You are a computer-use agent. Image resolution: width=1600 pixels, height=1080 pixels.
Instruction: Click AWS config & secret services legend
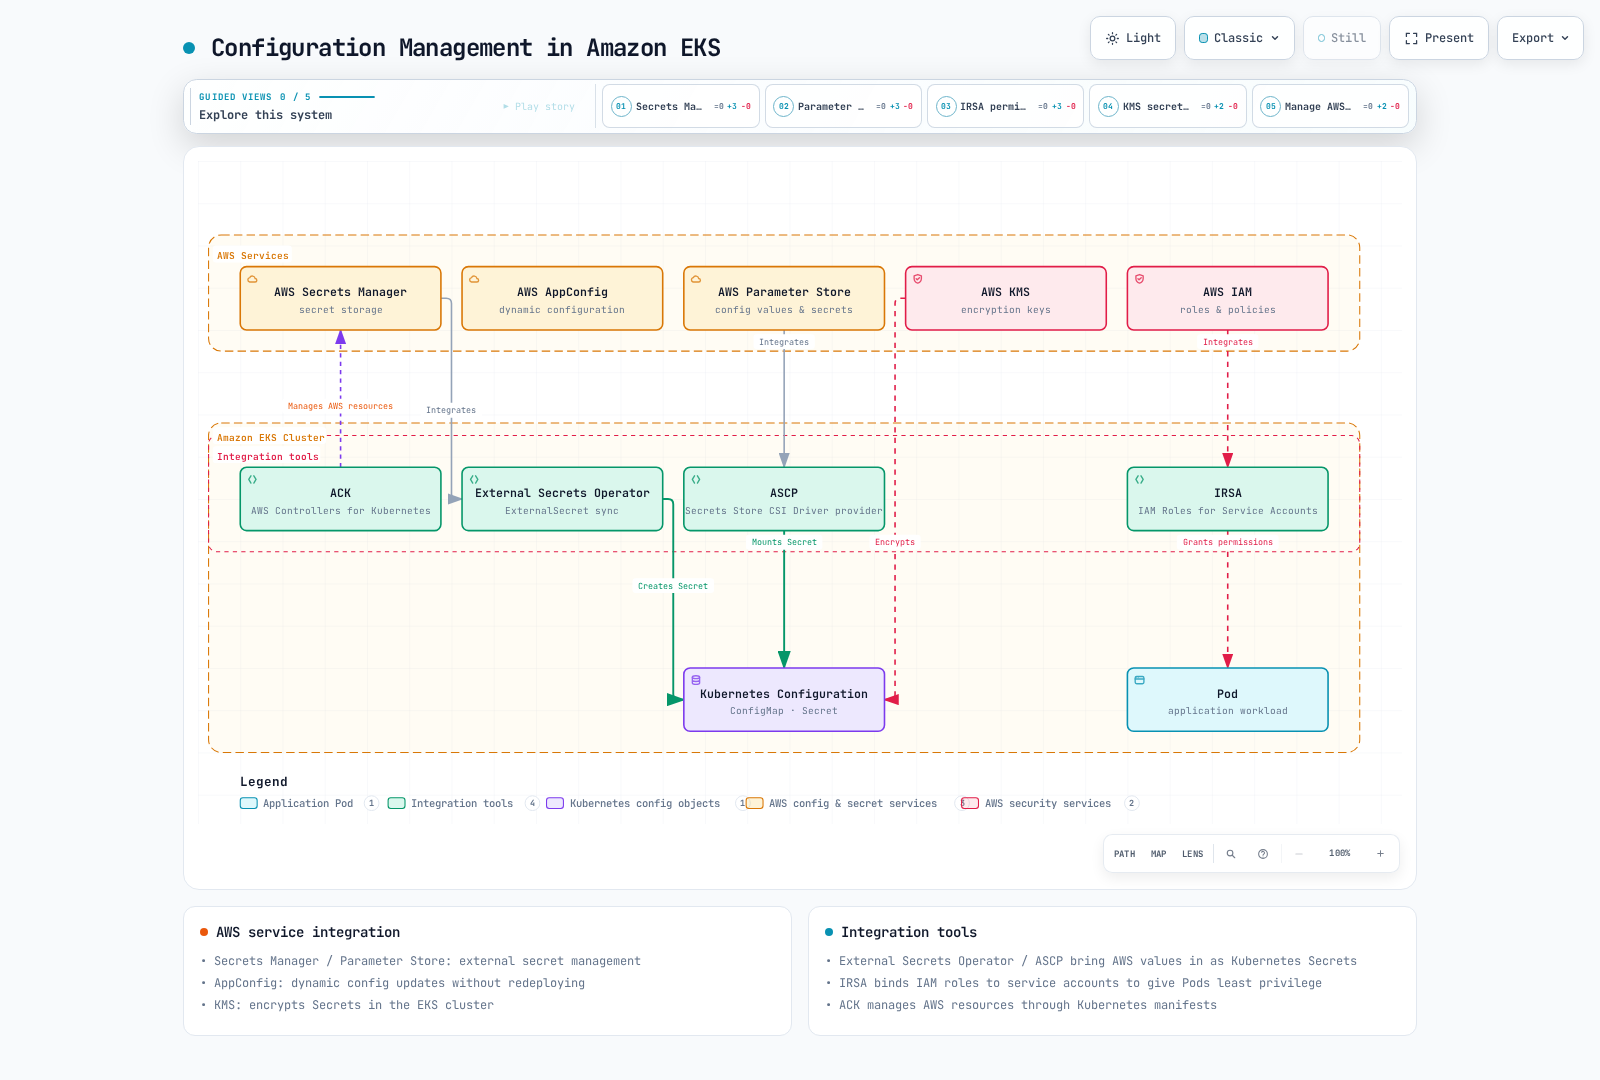click(852, 803)
